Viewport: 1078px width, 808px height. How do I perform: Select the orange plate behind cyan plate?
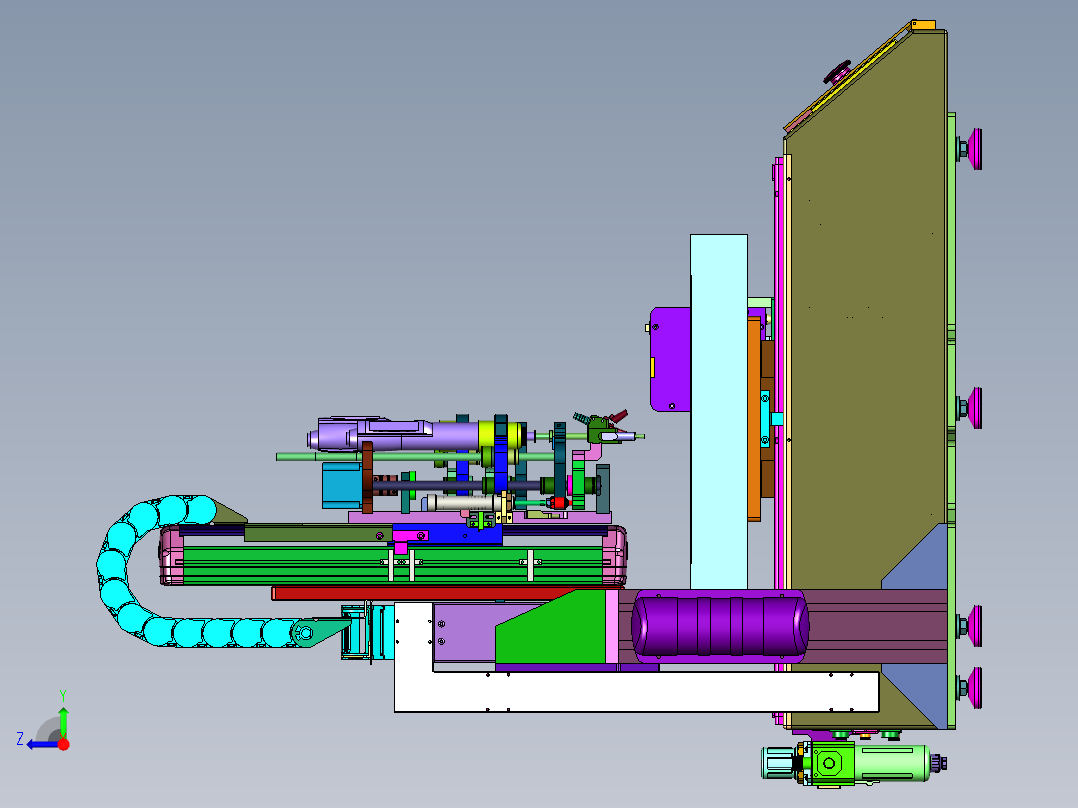click(754, 418)
